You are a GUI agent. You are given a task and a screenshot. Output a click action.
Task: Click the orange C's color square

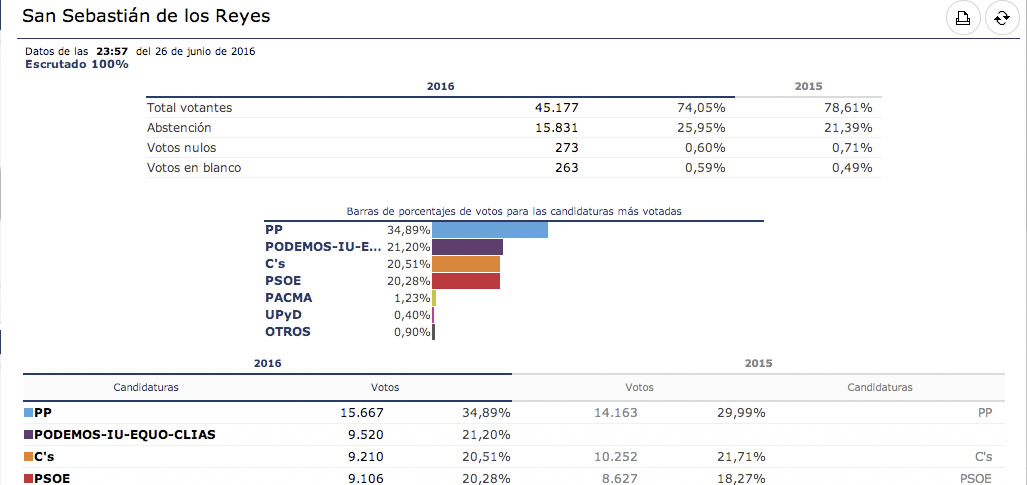click(28, 457)
